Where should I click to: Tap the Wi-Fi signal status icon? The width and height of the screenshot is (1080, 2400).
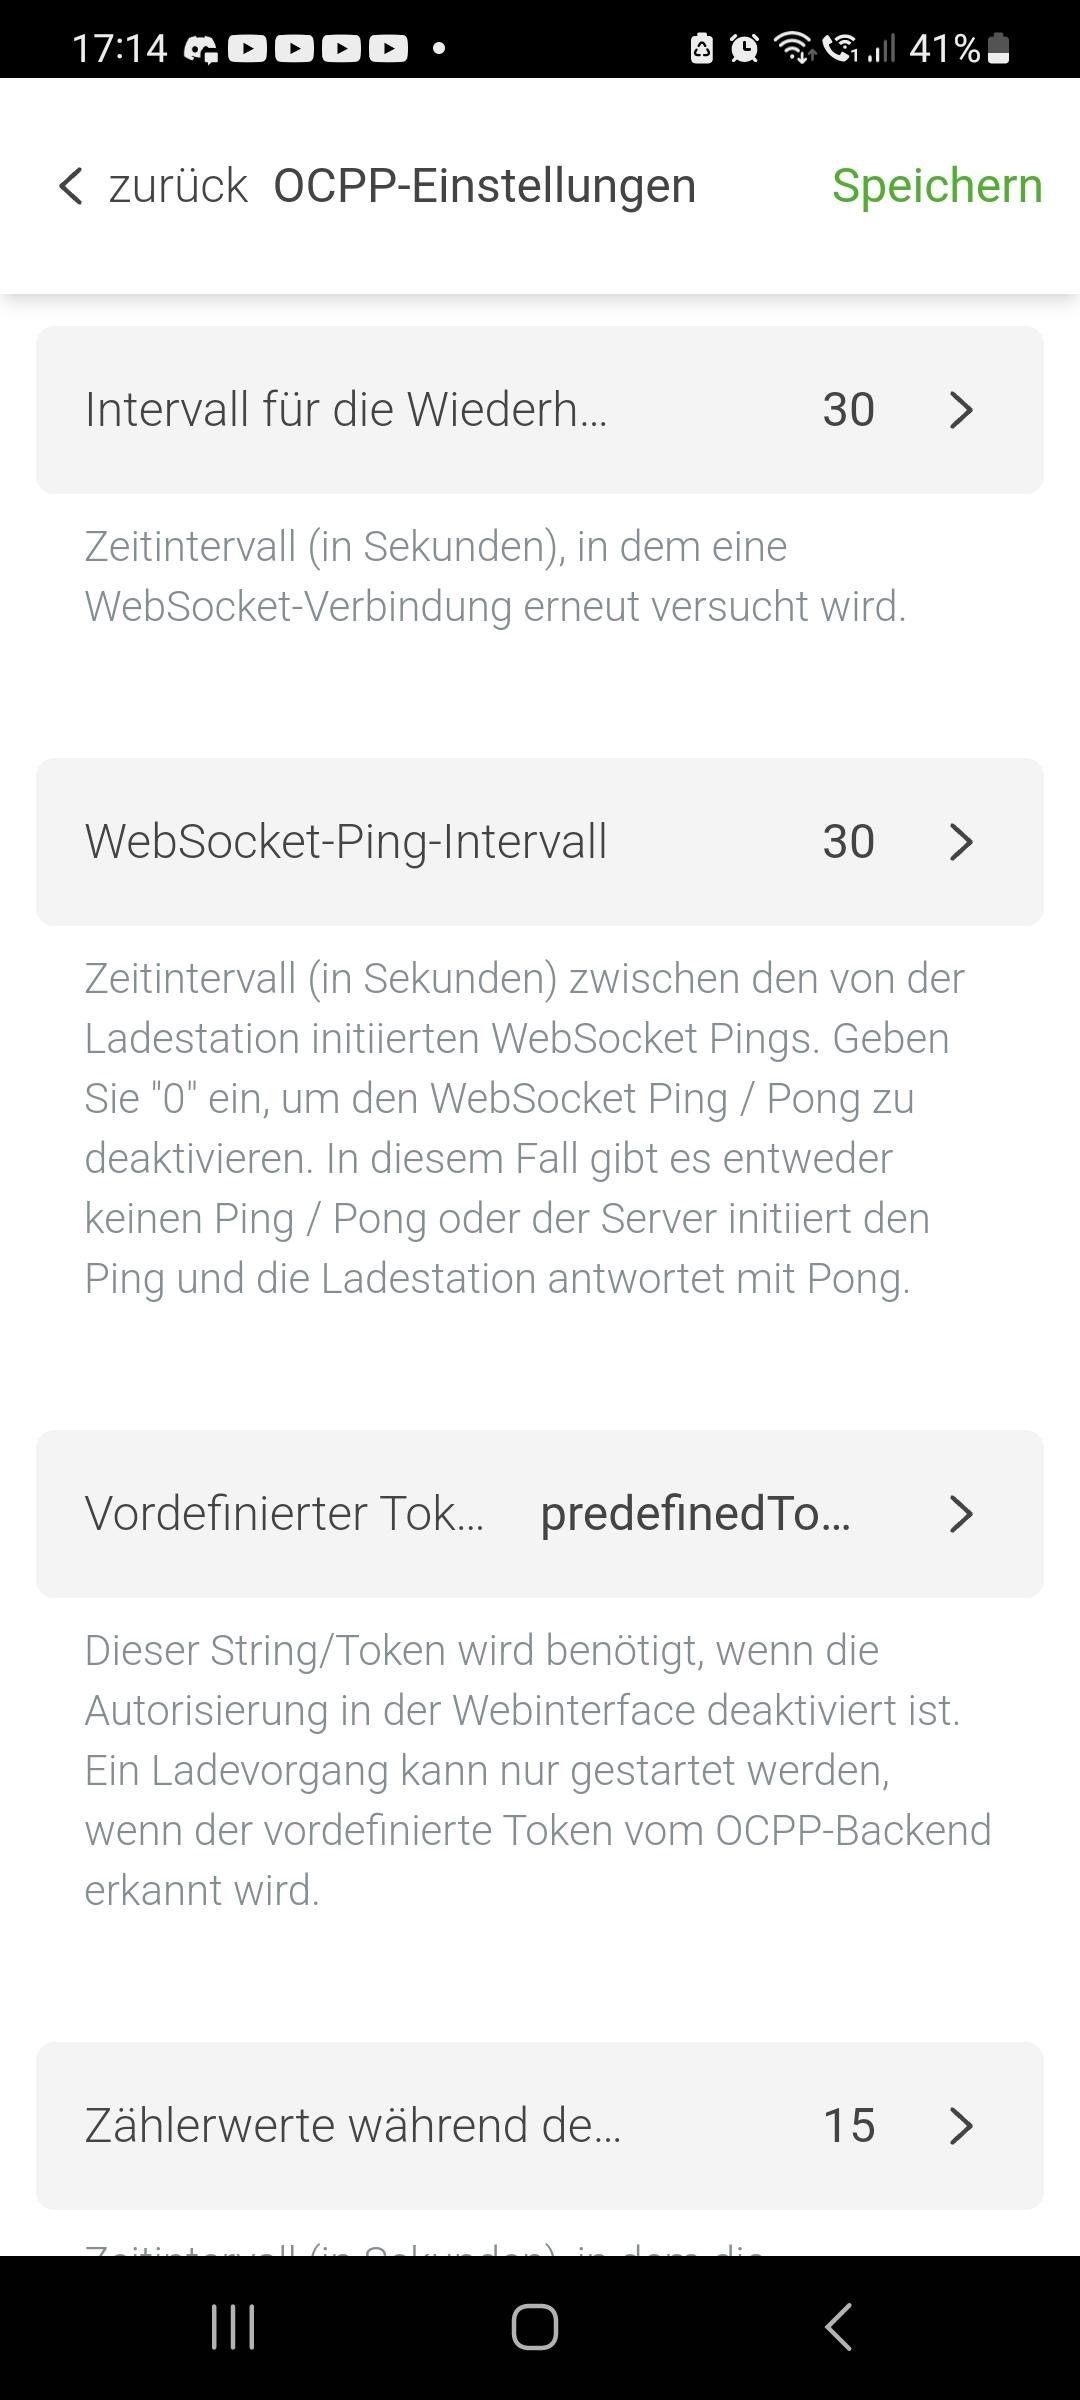795,48
